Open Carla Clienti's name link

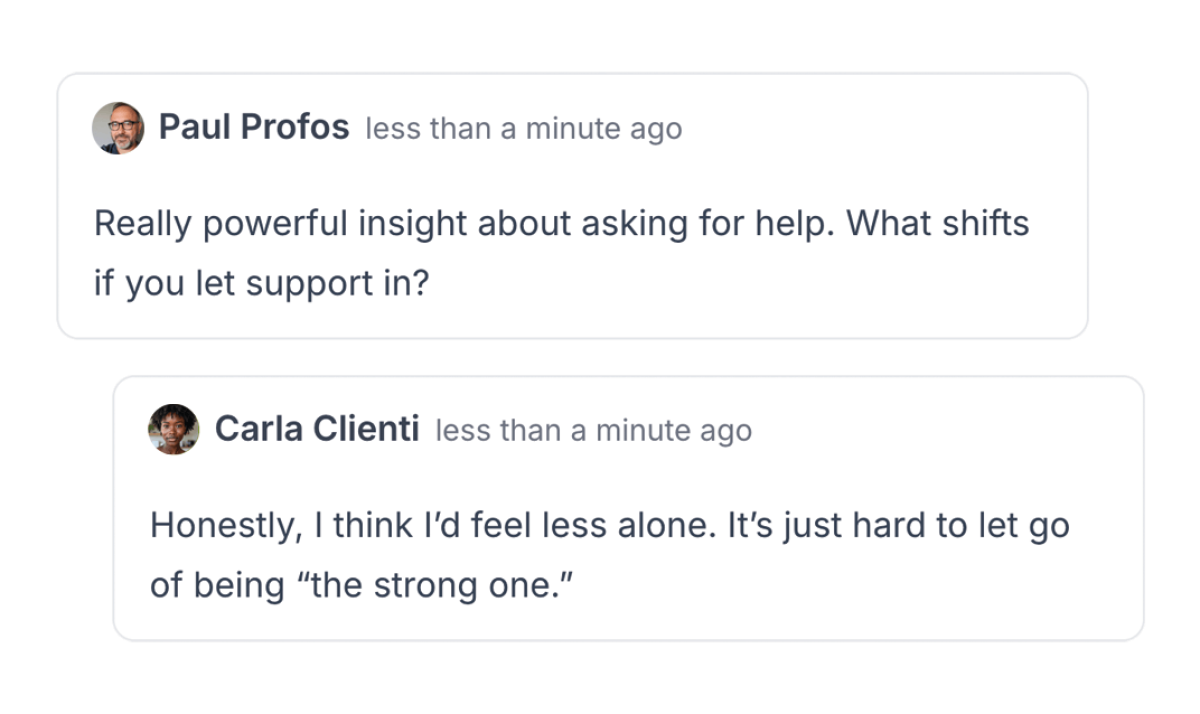(317, 430)
